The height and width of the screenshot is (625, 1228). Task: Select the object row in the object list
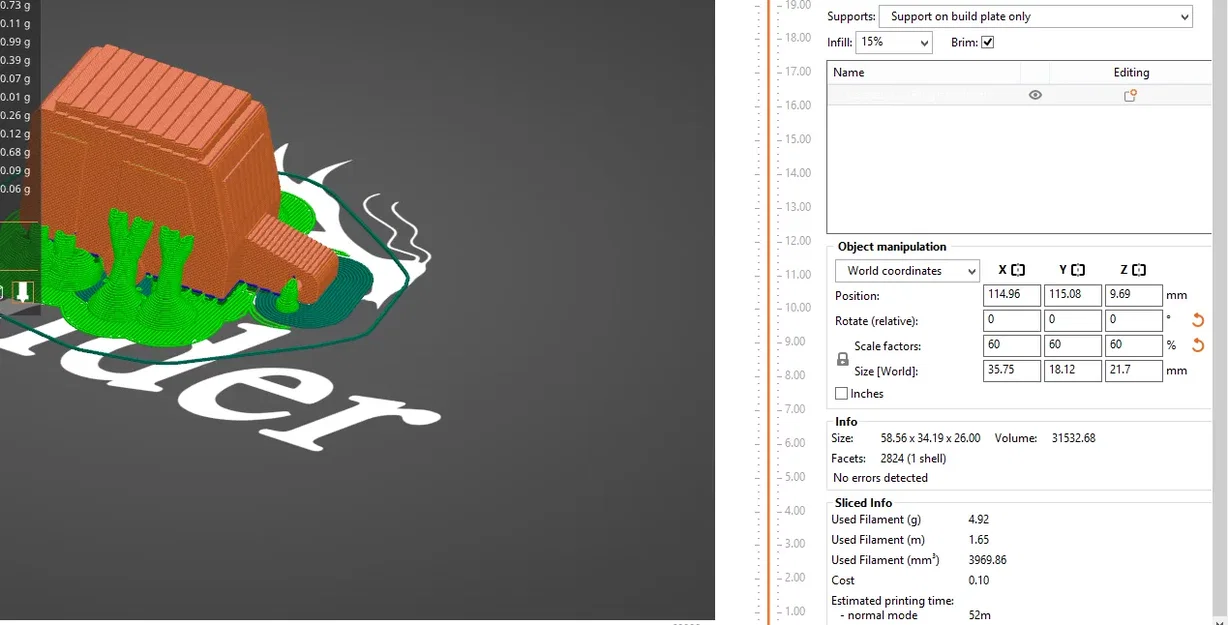1019,95
